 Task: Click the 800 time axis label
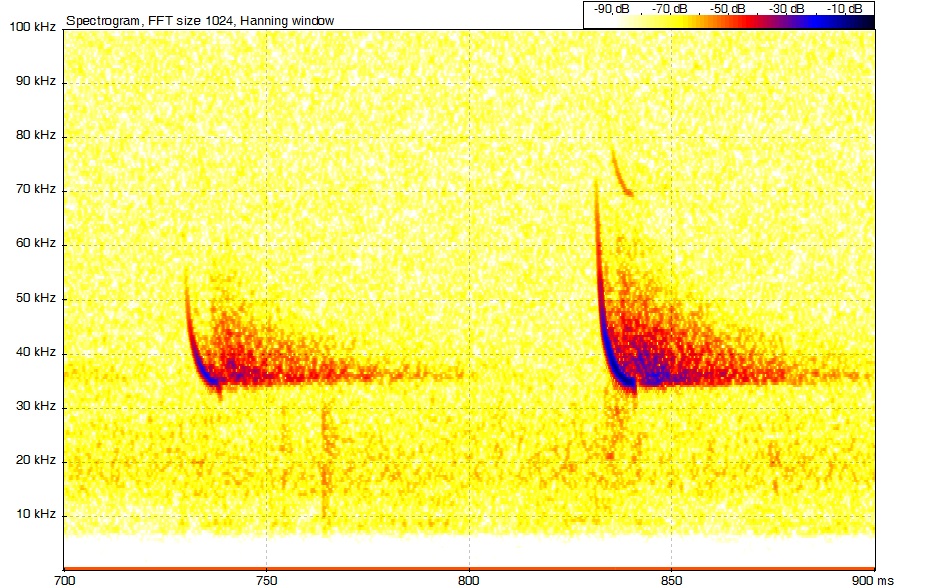[x=469, y=580]
